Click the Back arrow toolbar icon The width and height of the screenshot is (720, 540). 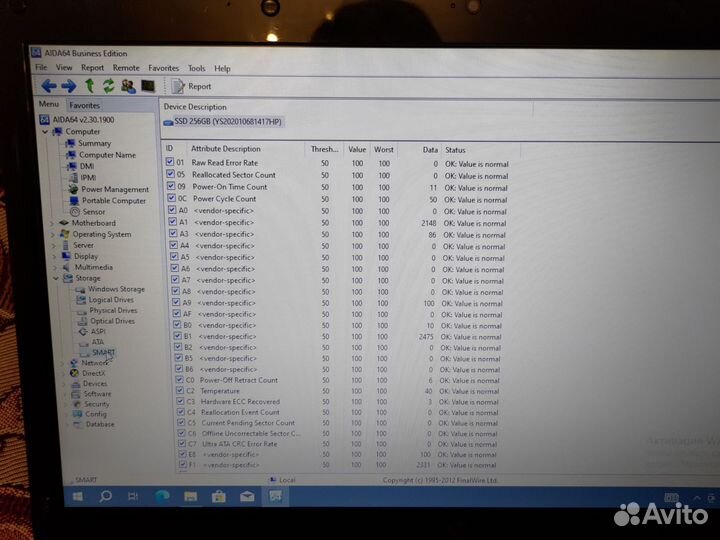pyautogui.click(x=49, y=85)
